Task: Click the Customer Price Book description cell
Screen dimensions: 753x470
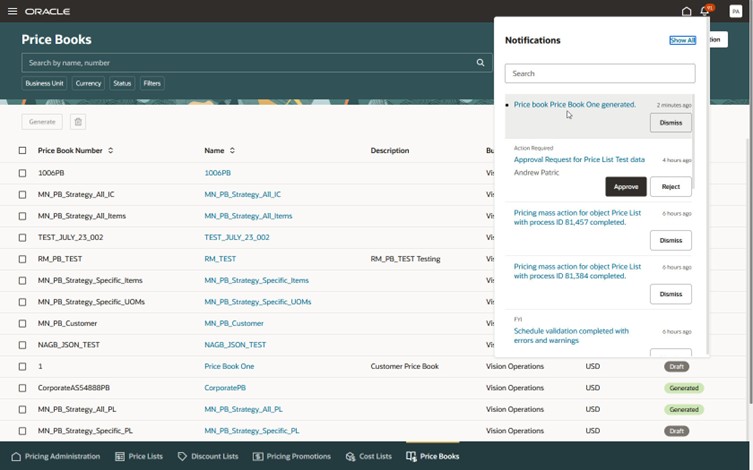Action: [x=404, y=366]
